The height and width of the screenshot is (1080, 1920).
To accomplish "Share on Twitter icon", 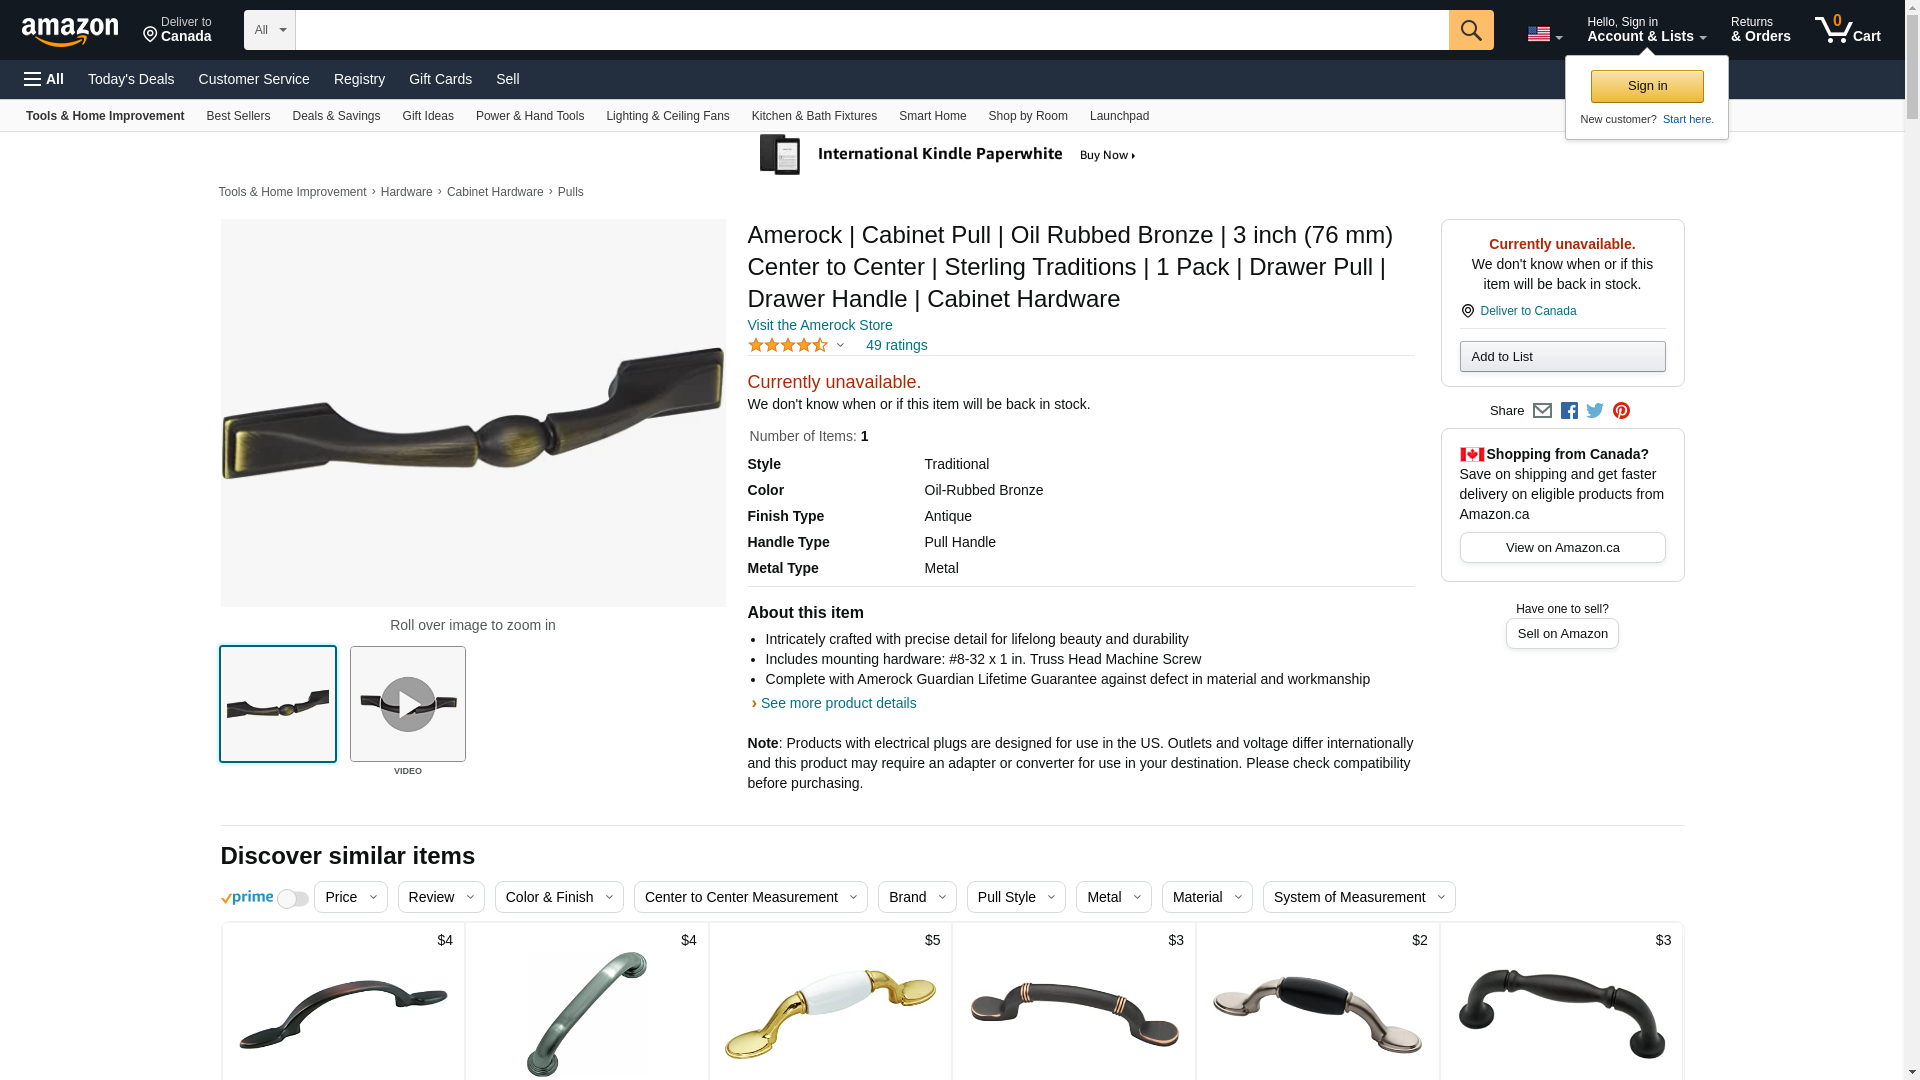I will click(x=1595, y=411).
